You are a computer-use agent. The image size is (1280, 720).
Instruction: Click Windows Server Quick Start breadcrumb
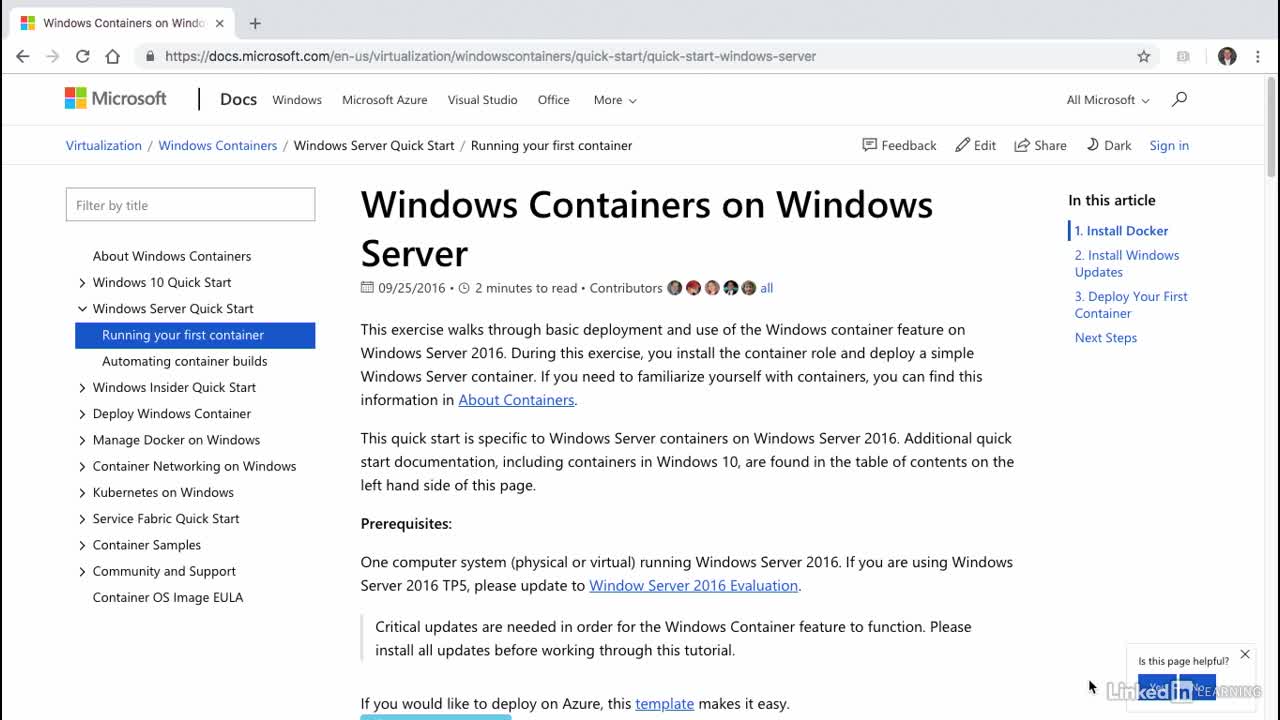tap(374, 145)
